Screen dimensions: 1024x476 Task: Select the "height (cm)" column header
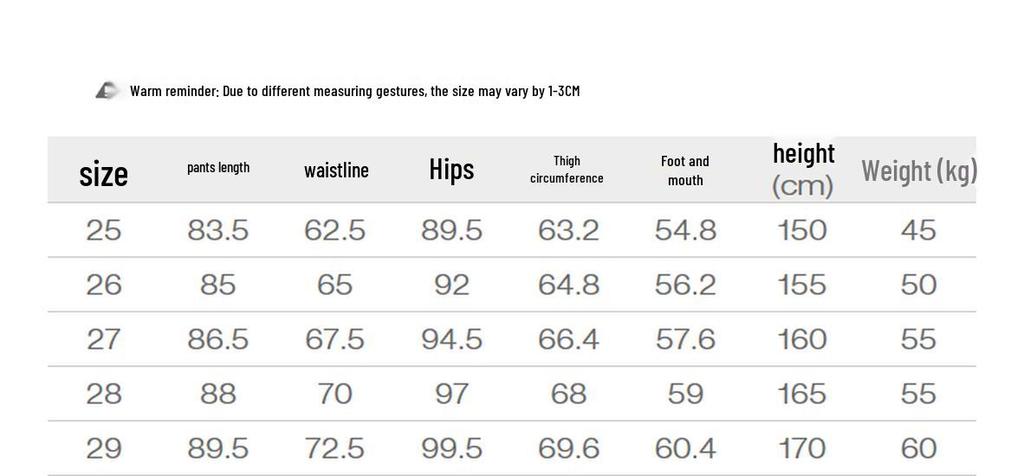803,169
